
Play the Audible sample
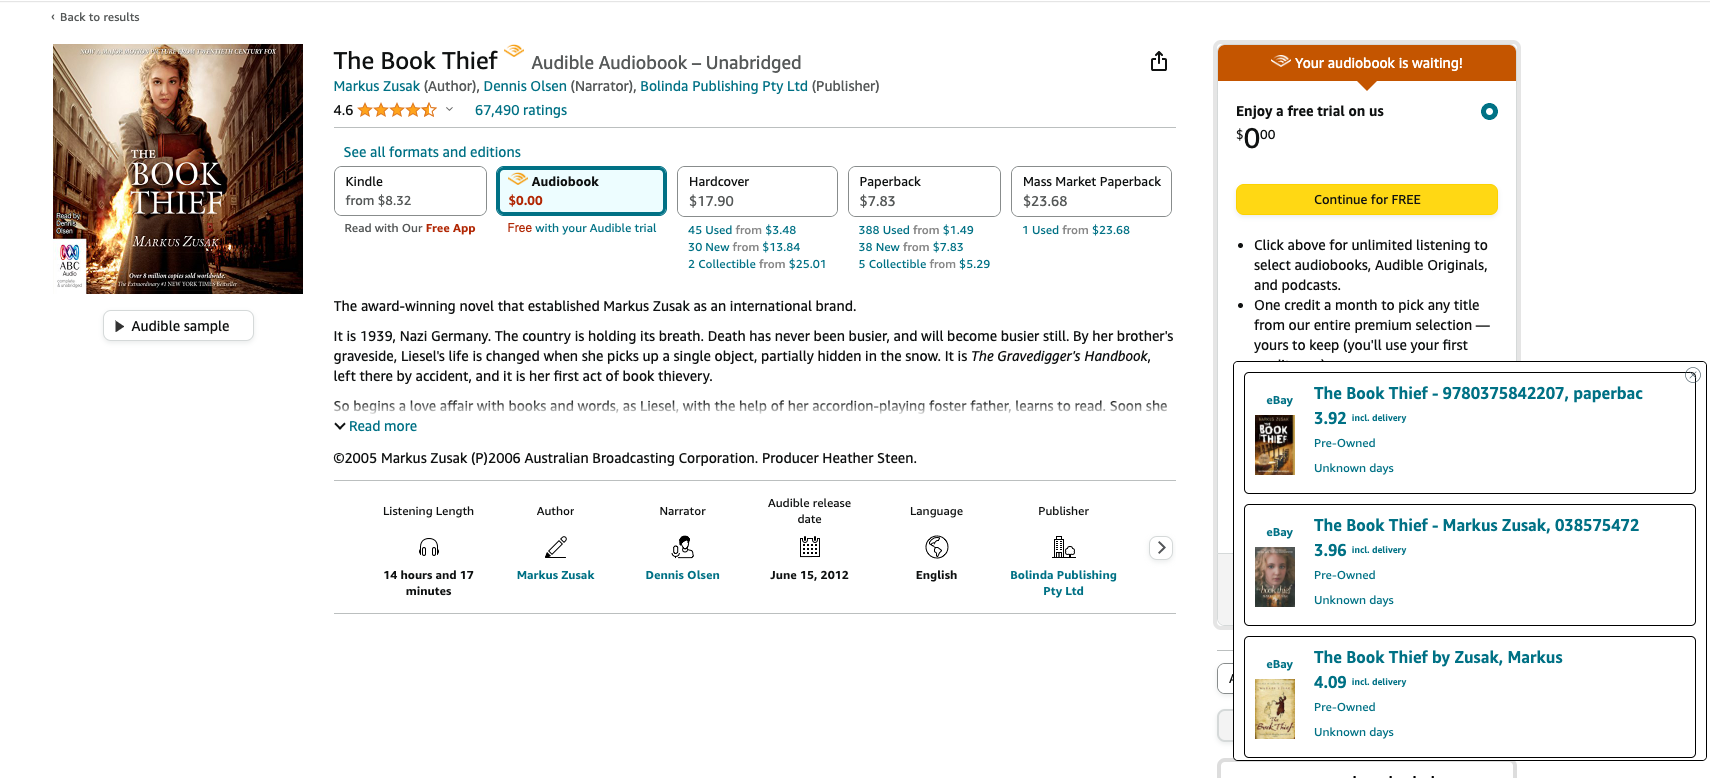click(x=178, y=326)
